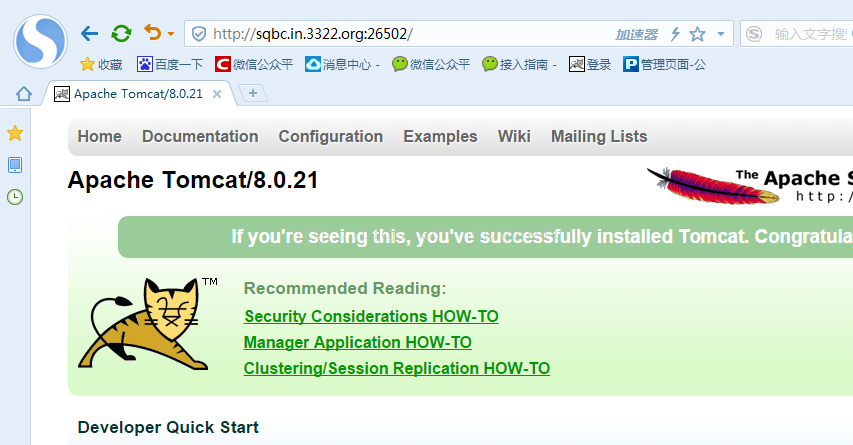Screen dimensions: 853x445
Task: Open Manager Application HOW-TO link
Action: coord(357,342)
